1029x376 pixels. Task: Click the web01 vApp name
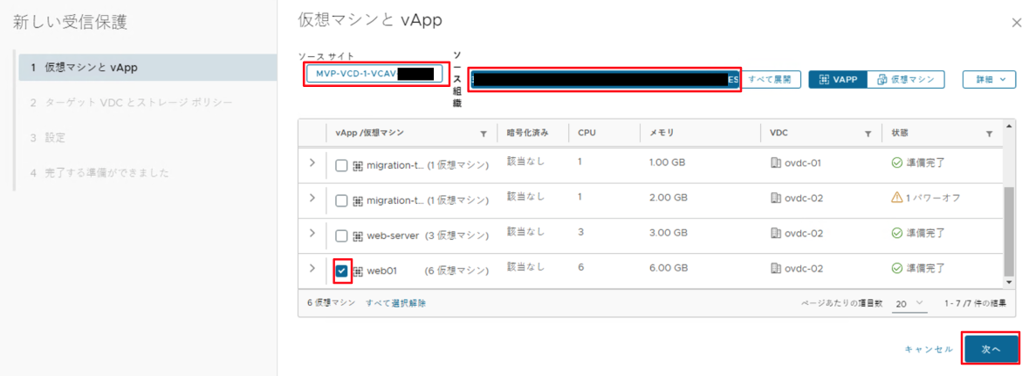coord(383,270)
